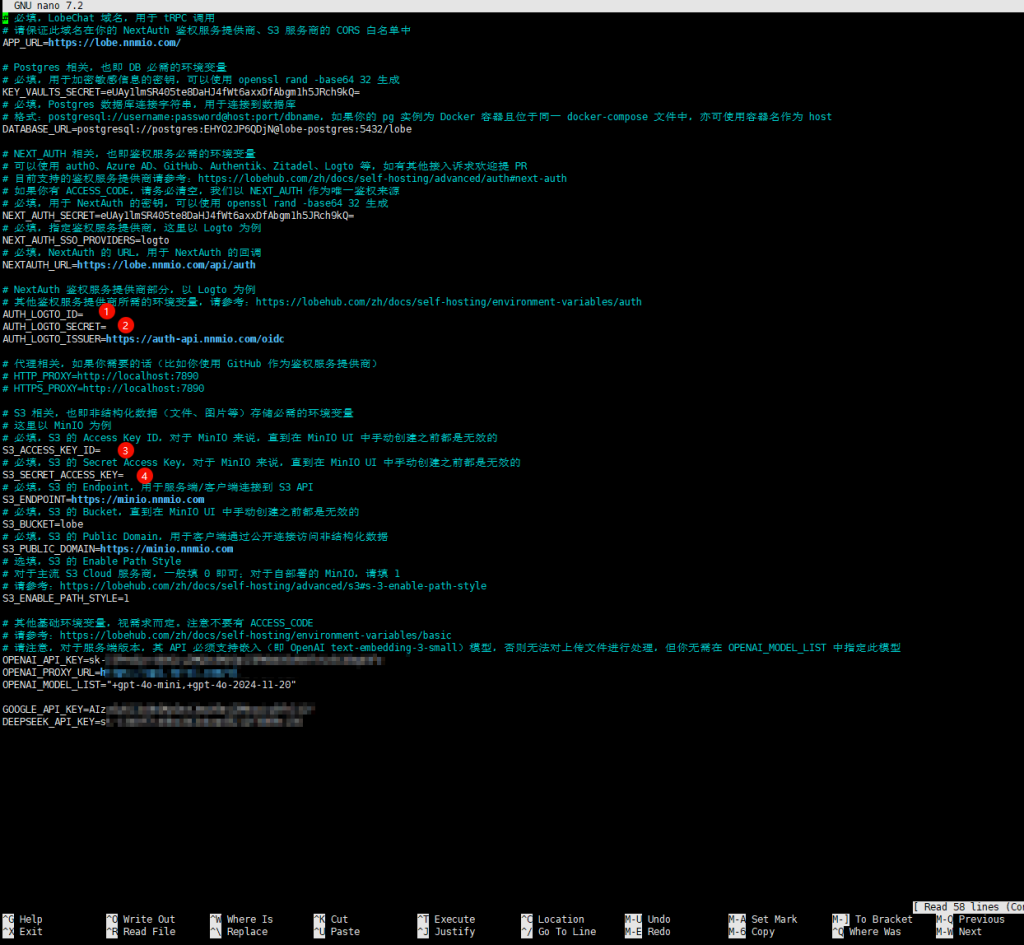Choose the Go To Line shortcut
The image size is (1024, 945).
566,932
